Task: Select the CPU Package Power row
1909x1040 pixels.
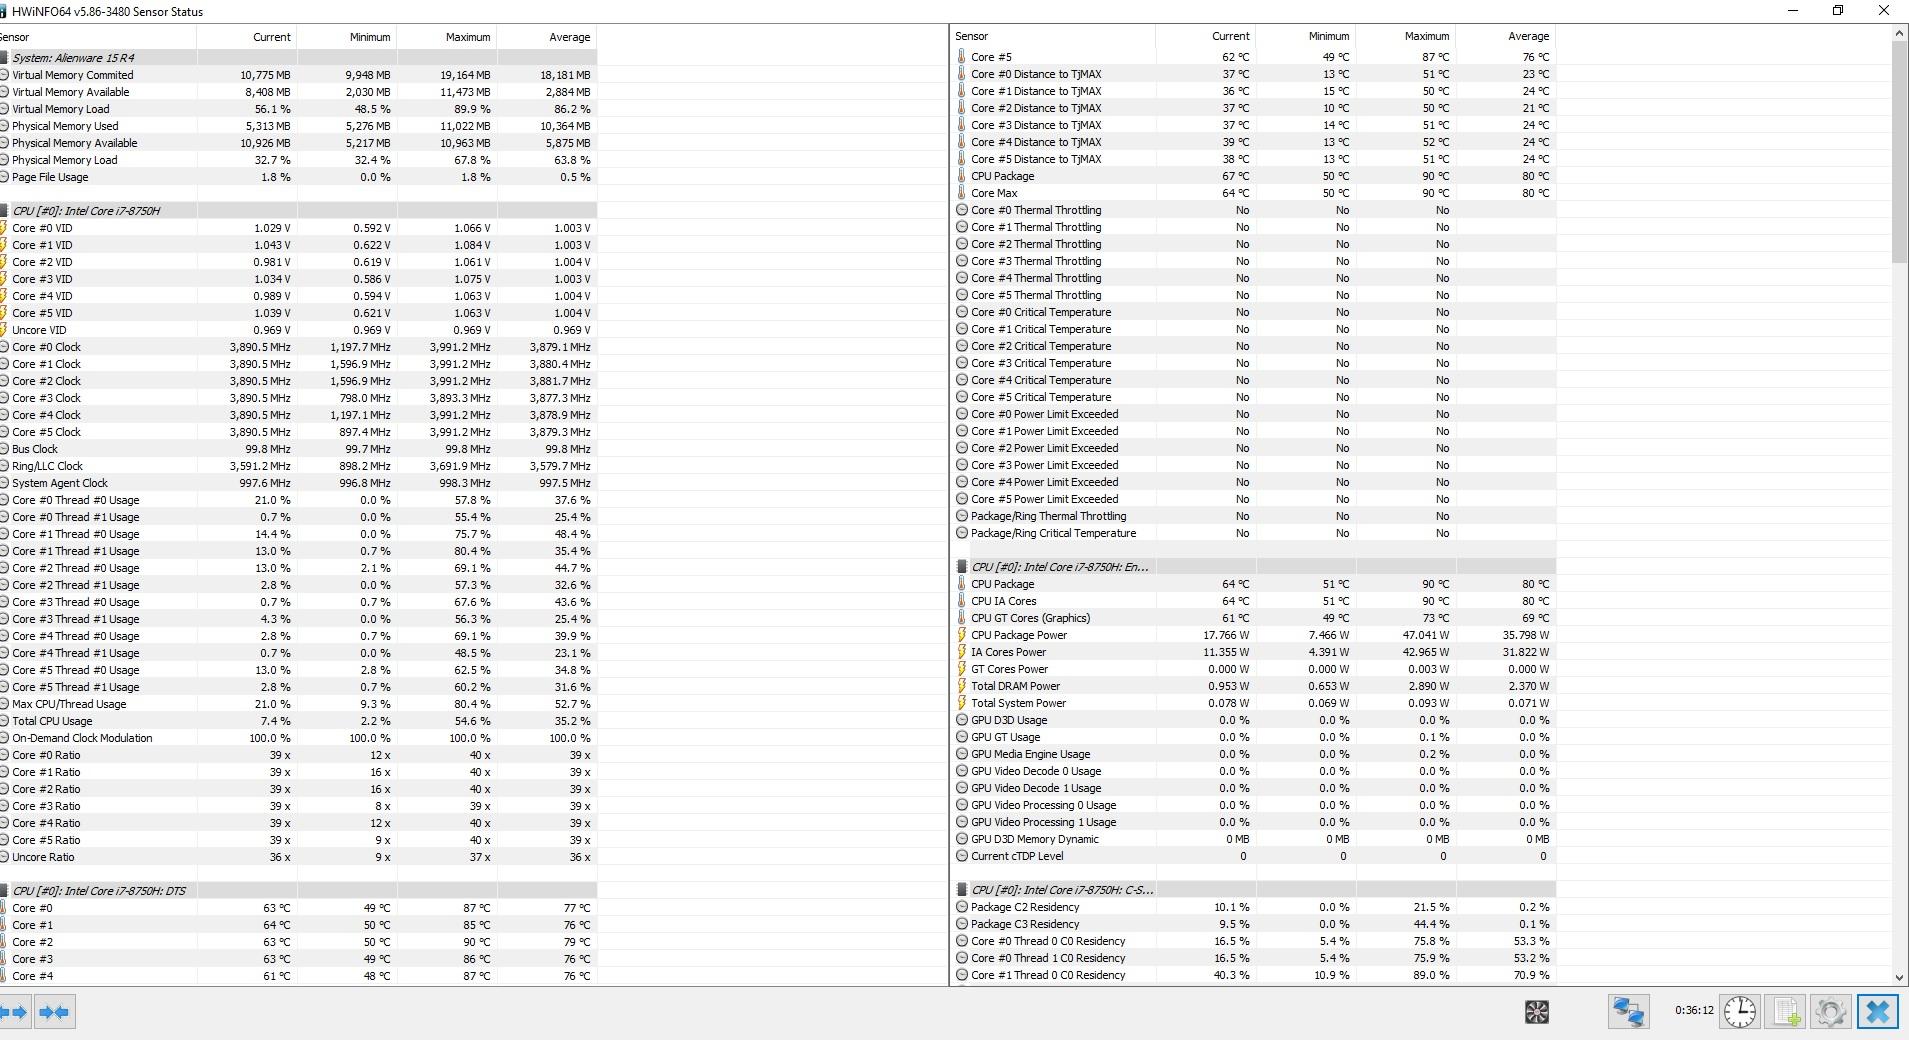Action: point(1019,635)
